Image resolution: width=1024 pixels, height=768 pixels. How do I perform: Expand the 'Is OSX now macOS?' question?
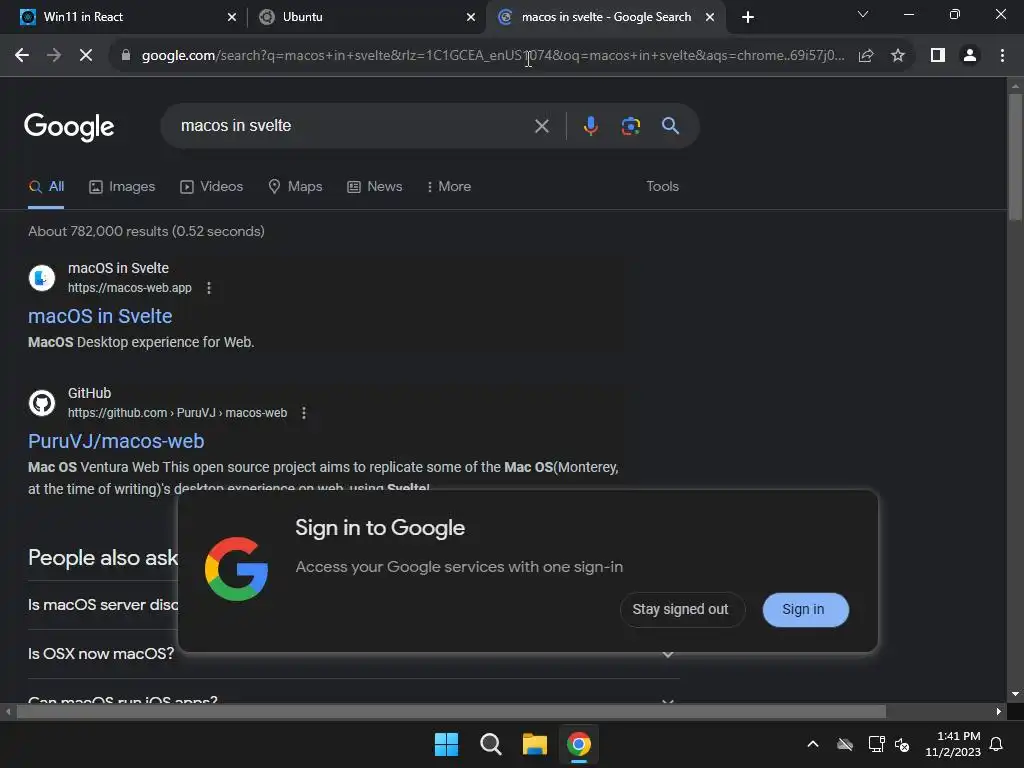coord(353,654)
